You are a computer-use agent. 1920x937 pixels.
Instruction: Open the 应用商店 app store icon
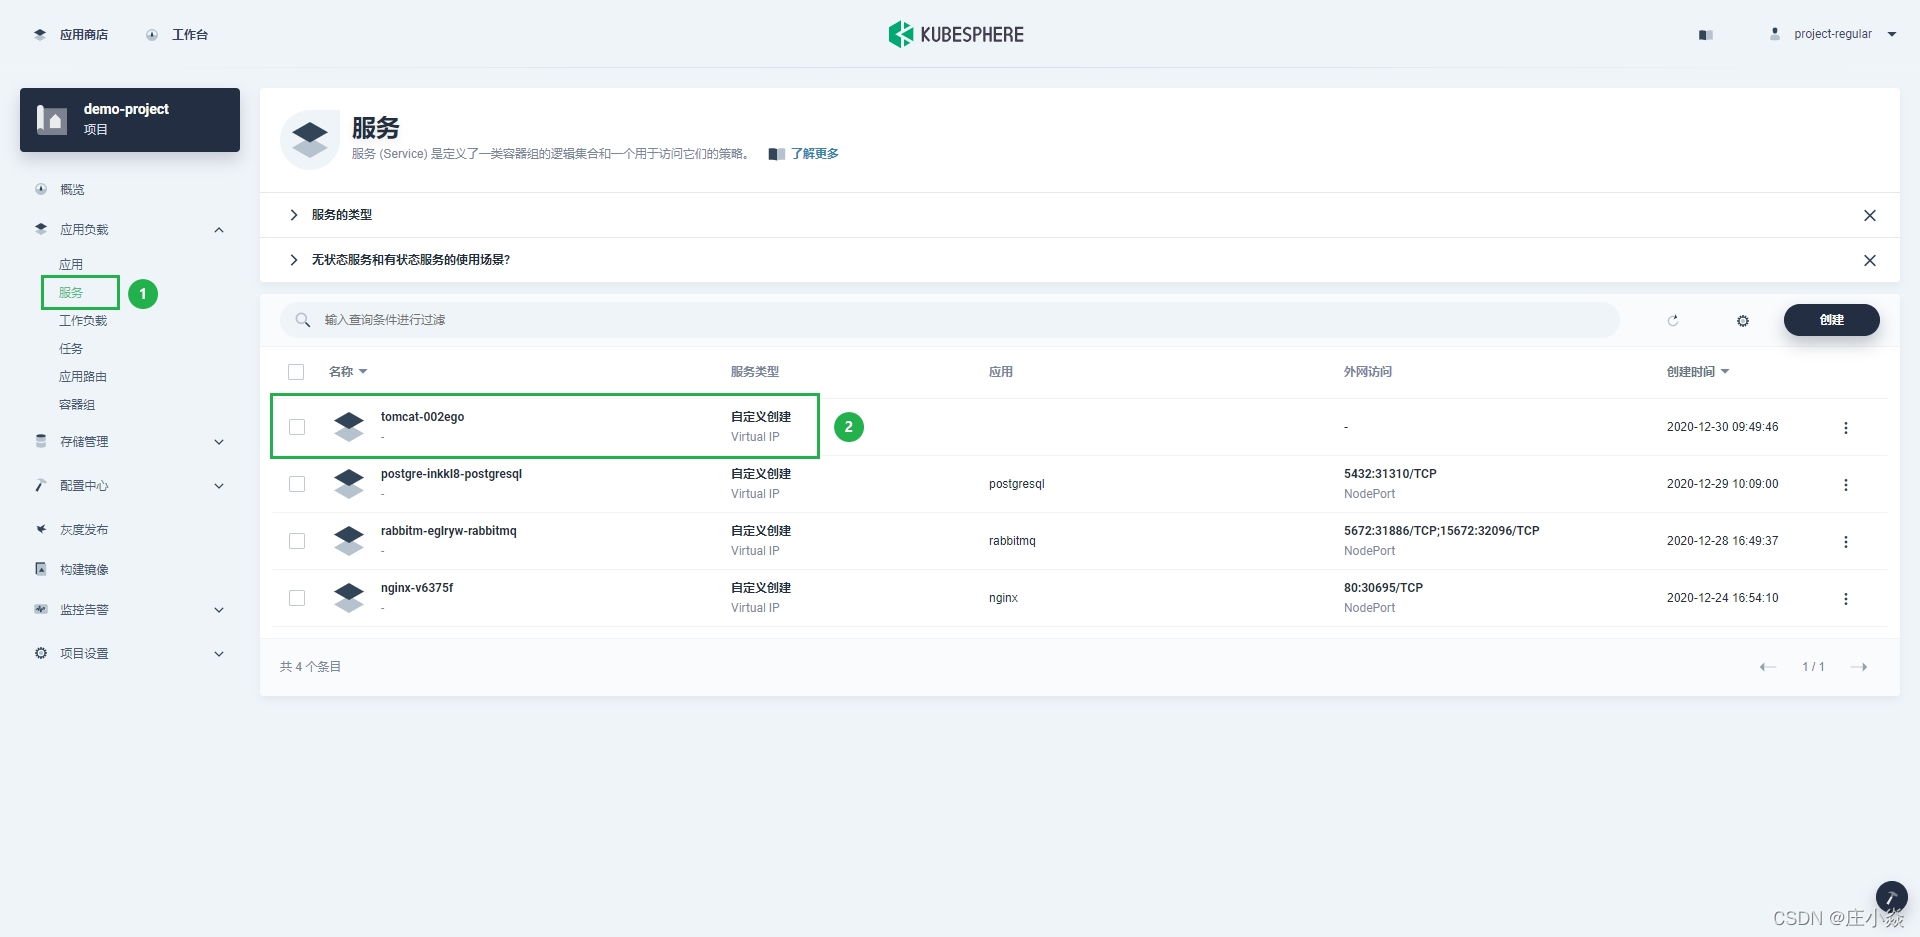40,34
